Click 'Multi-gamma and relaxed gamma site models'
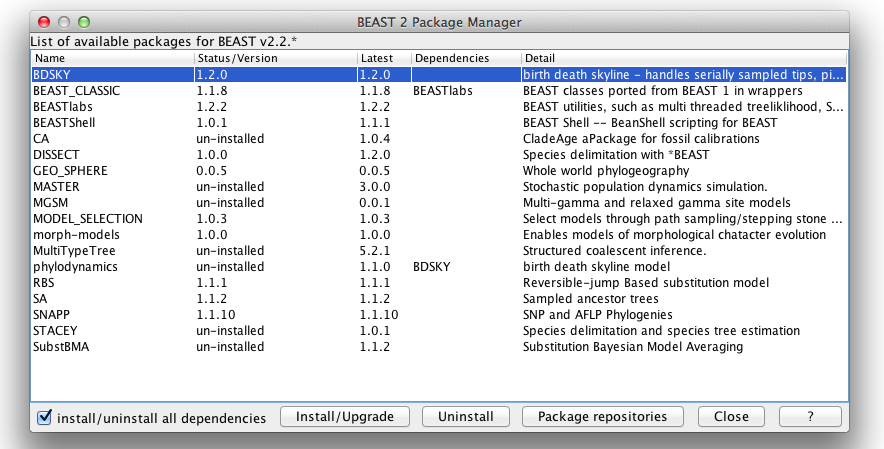The height and width of the screenshot is (449, 884). pyautogui.click(x=656, y=203)
